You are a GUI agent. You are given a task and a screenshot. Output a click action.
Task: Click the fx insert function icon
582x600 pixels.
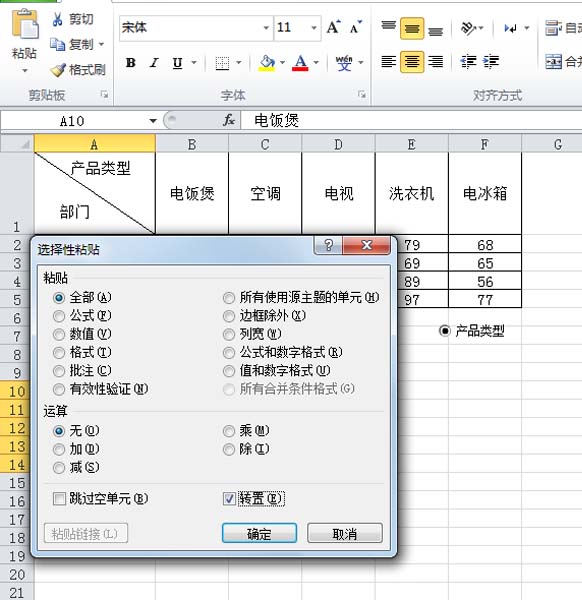point(229,120)
